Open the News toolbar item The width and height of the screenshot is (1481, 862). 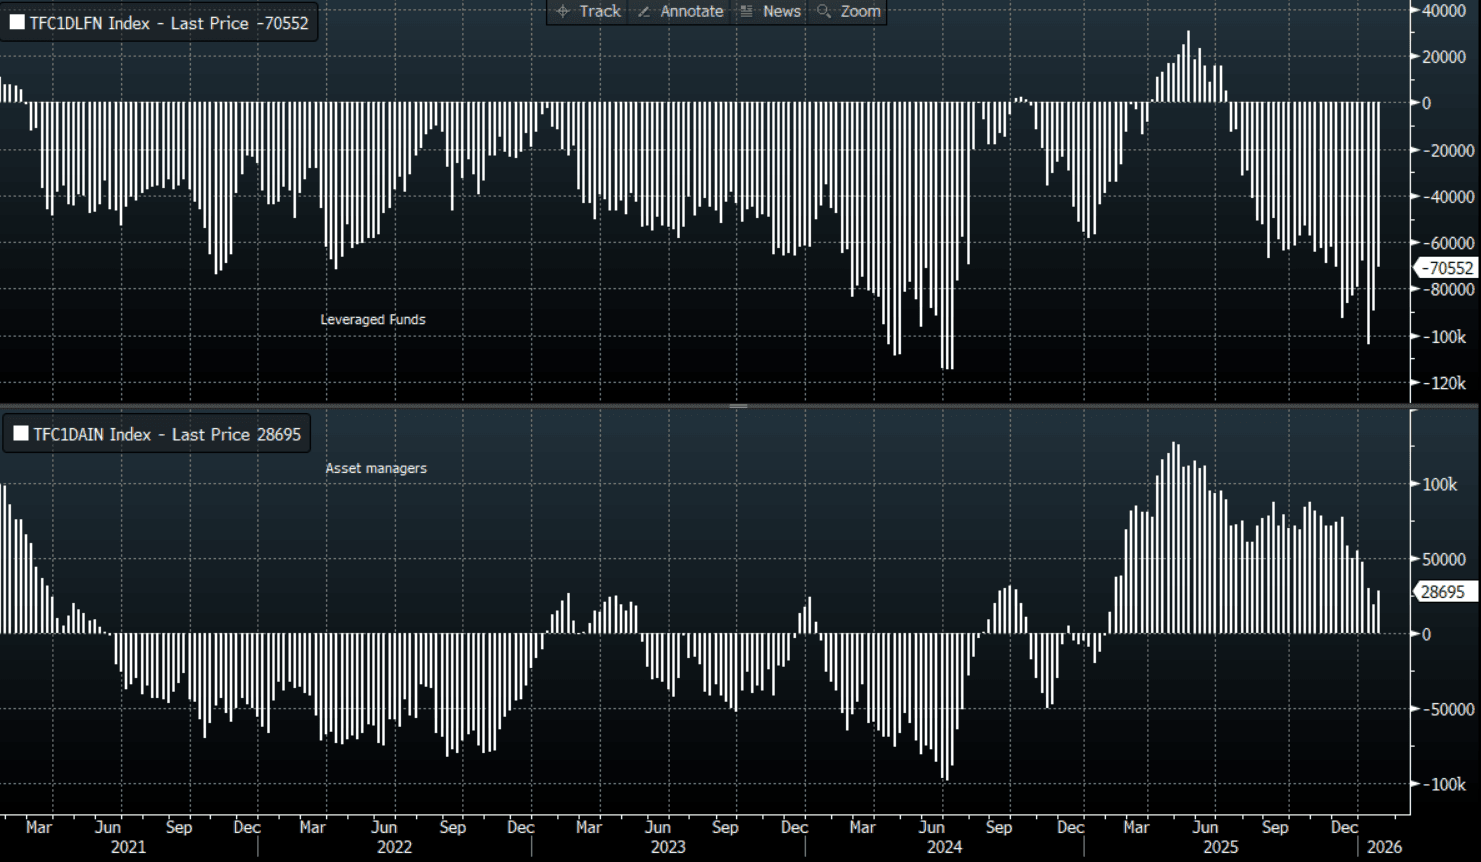pyautogui.click(x=781, y=11)
